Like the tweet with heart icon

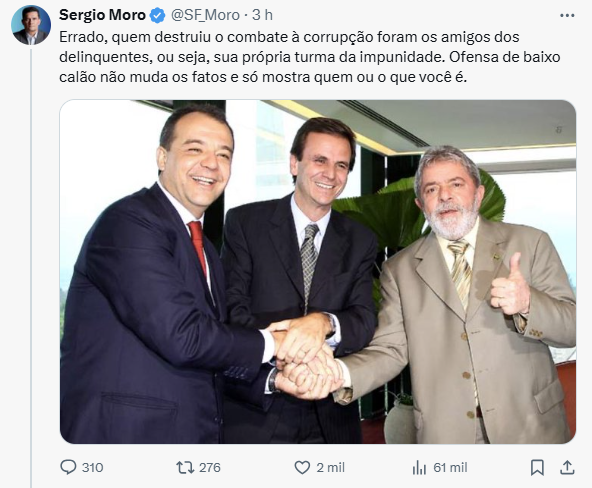(x=302, y=467)
